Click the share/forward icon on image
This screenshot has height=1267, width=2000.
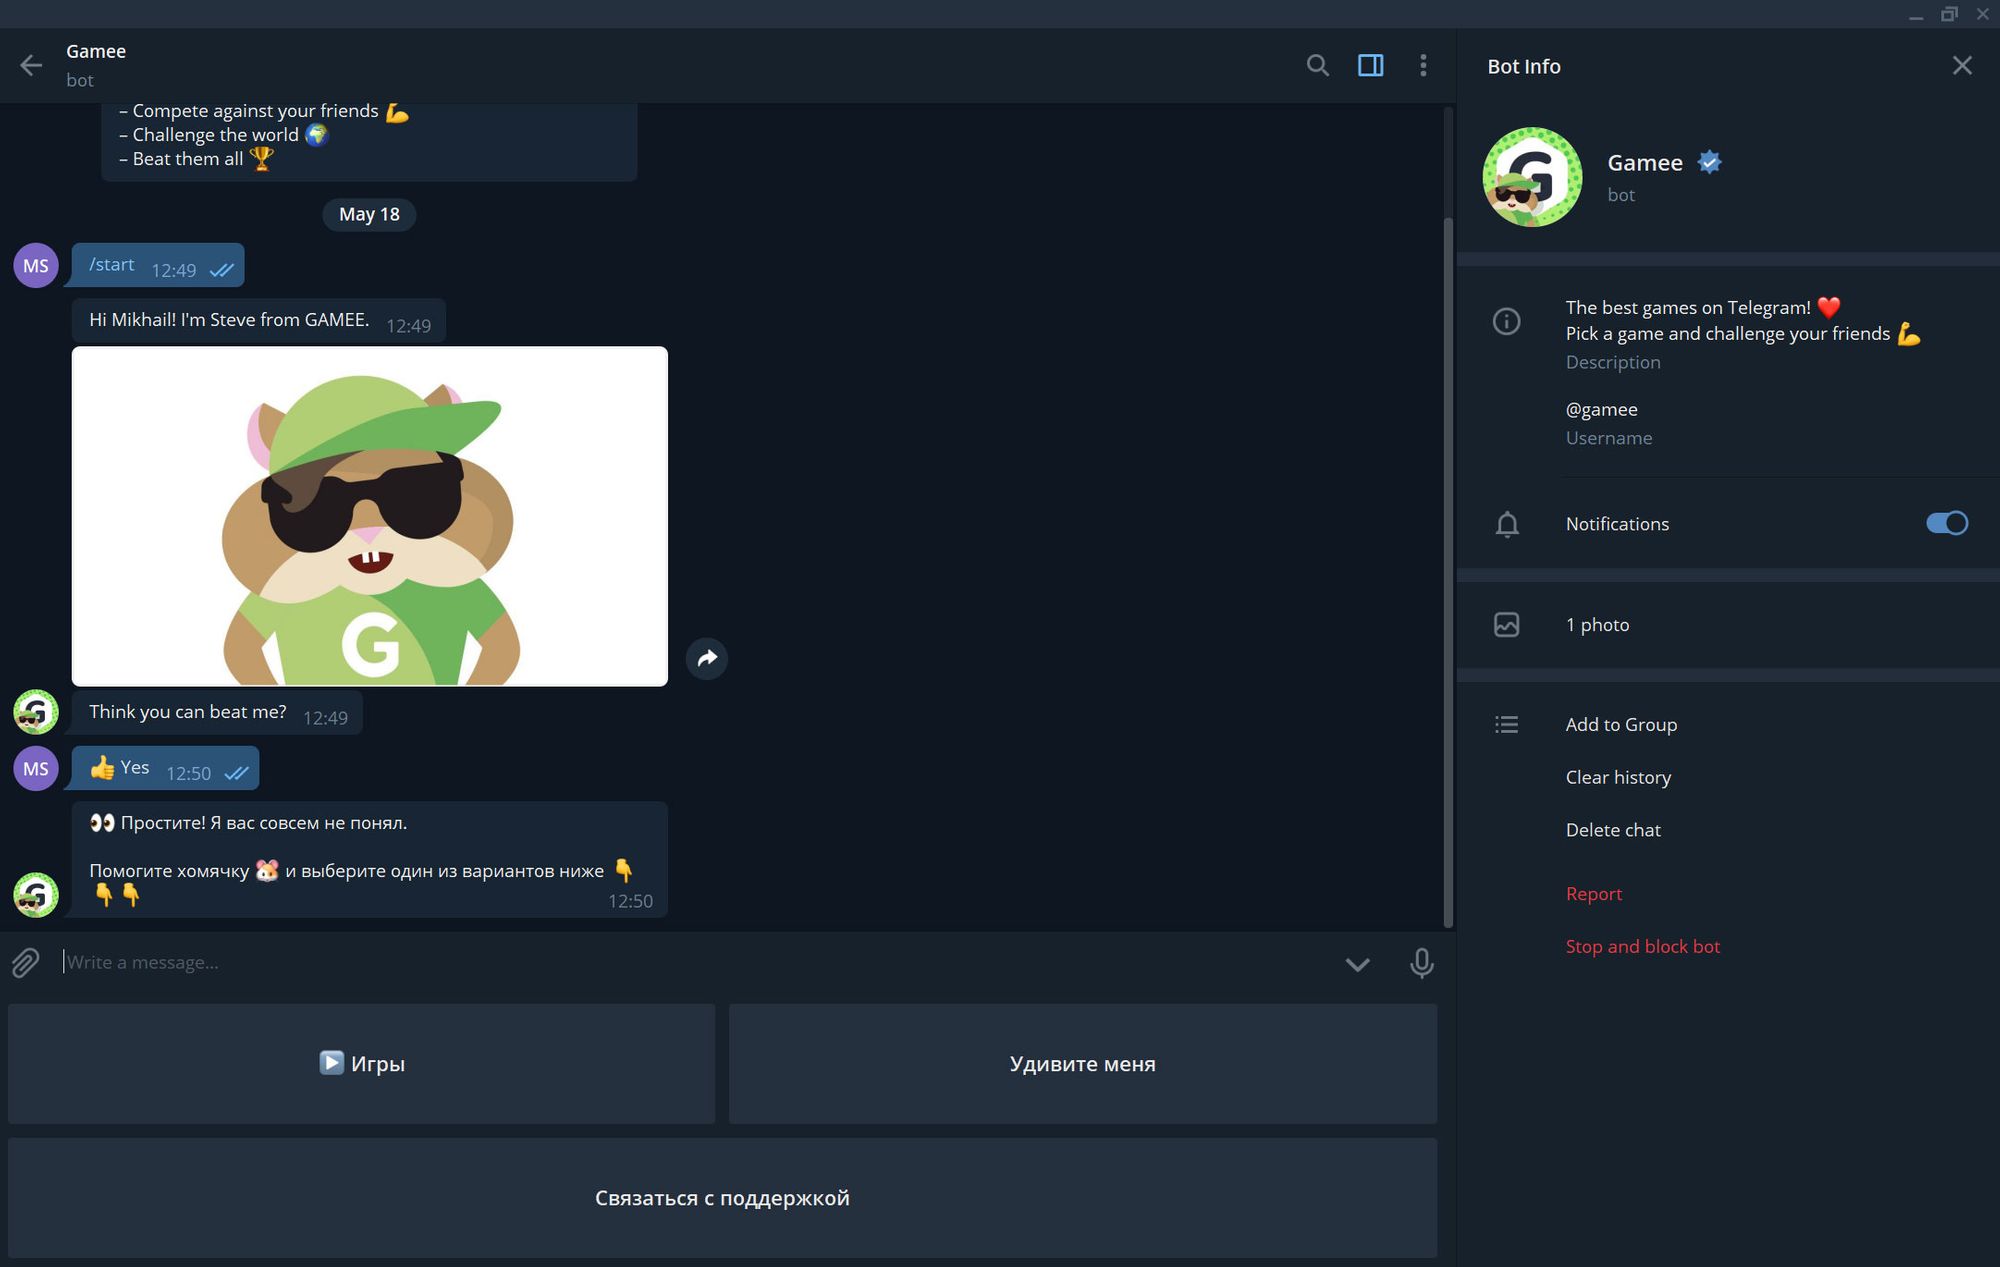[x=708, y=658]
